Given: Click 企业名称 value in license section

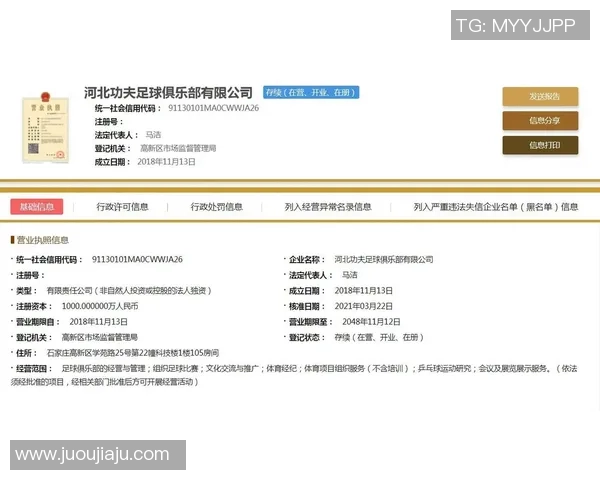Looking at the screenshot, I should coord(384,260).
